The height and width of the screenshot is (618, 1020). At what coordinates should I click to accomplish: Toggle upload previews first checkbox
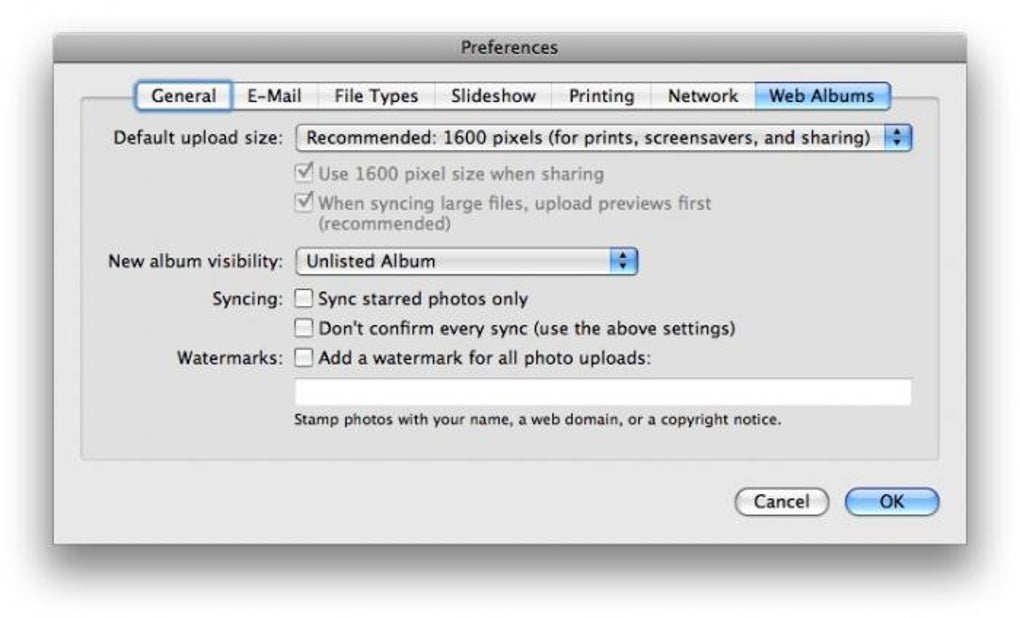(304, 202)
